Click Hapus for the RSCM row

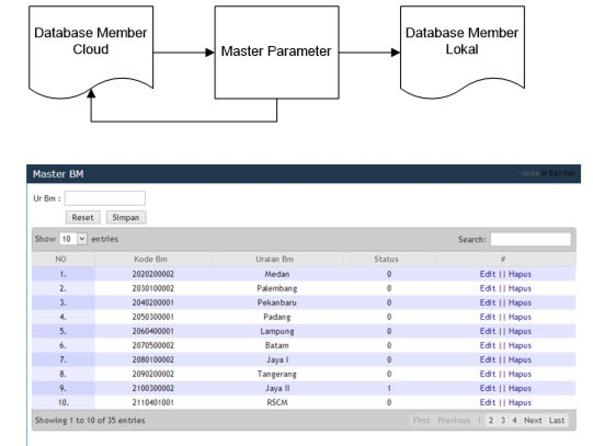coord(520,402)
